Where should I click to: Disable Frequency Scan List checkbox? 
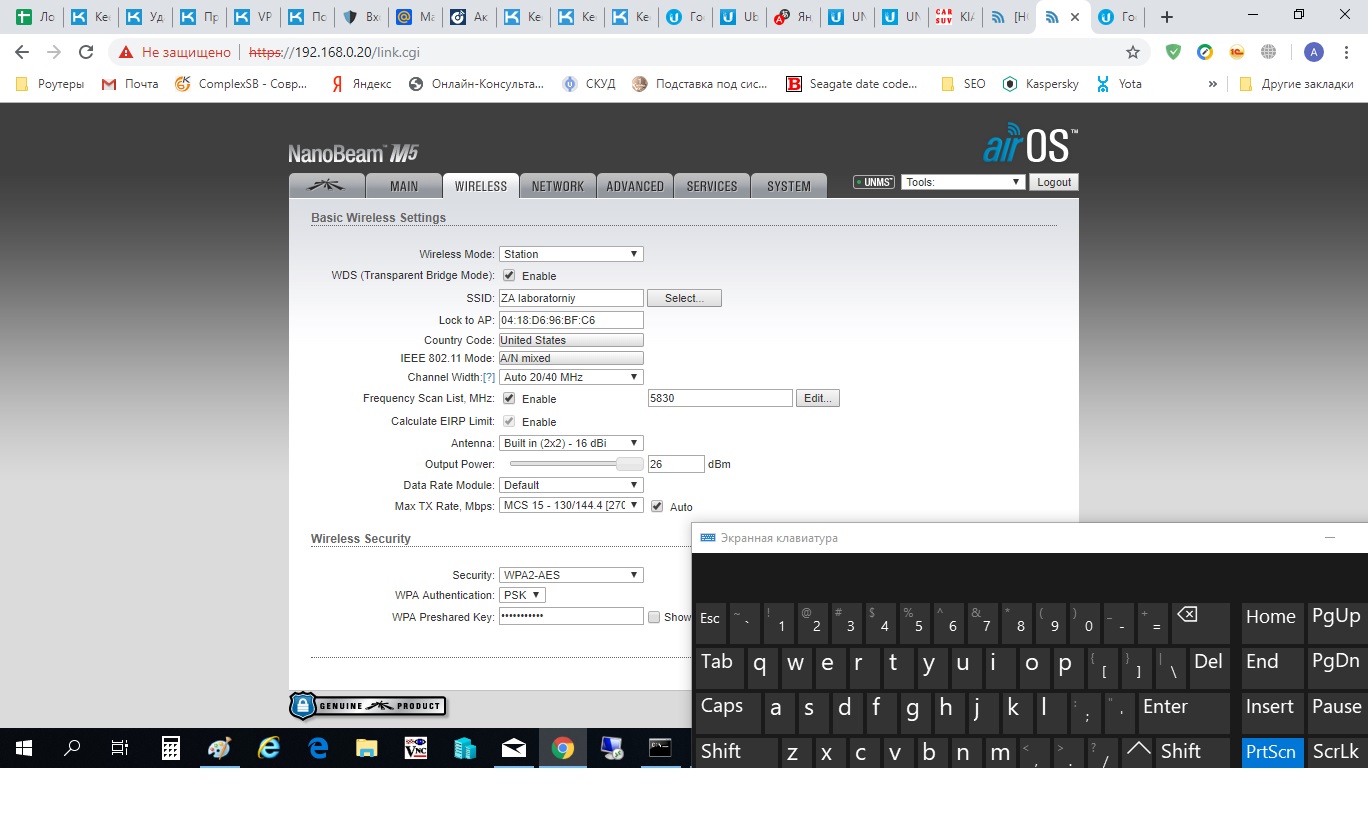pyautogui.click(x=509, y=399)
